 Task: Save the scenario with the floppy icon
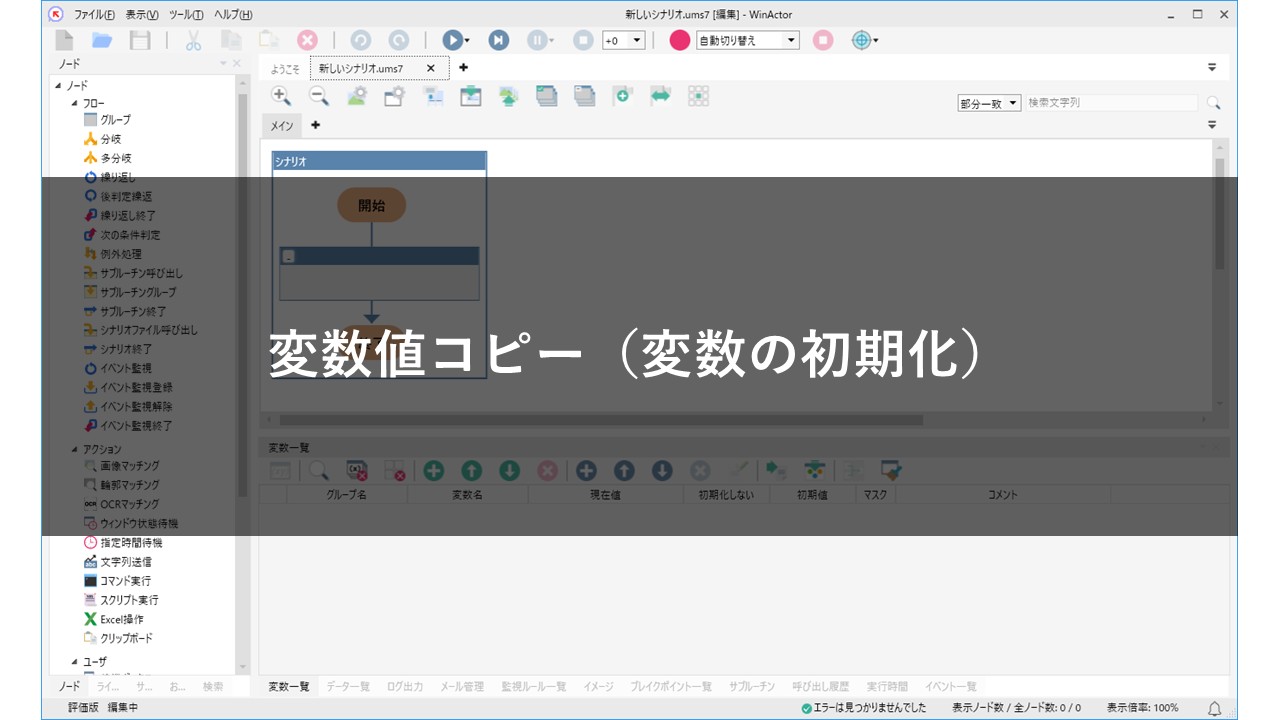click(140, 40)
